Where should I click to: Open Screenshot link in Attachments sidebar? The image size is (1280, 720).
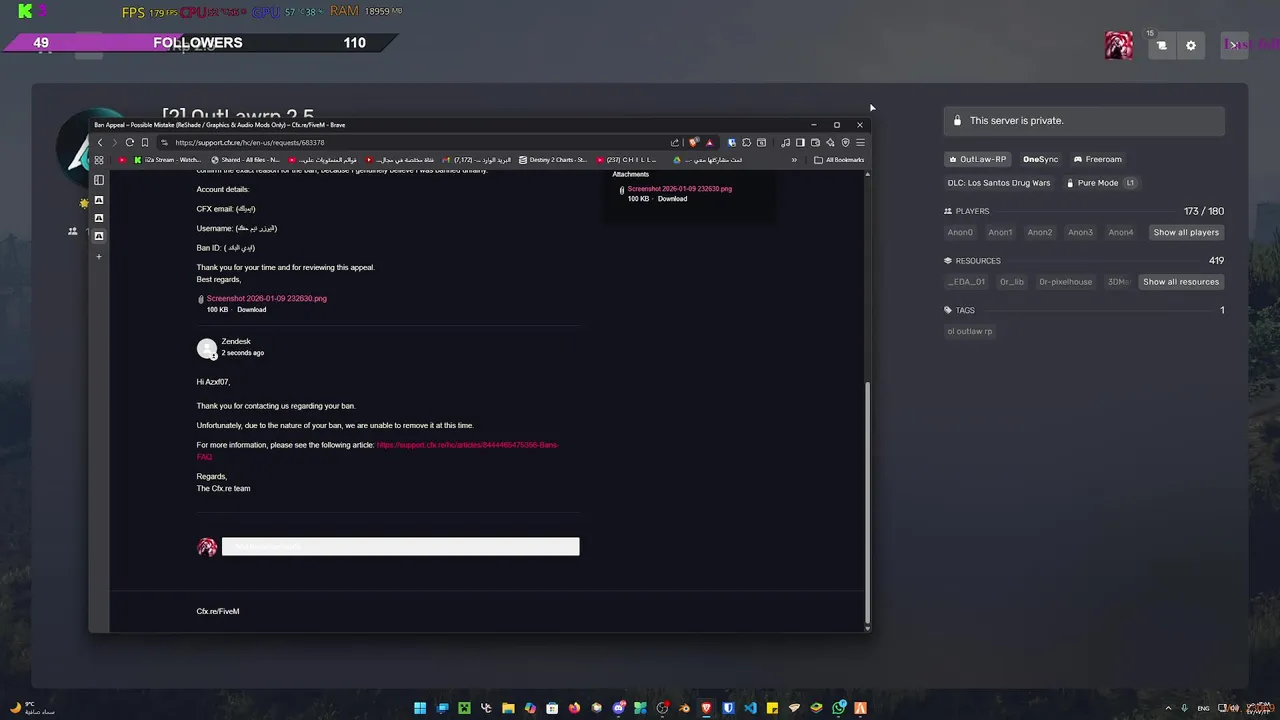point(679,188)
